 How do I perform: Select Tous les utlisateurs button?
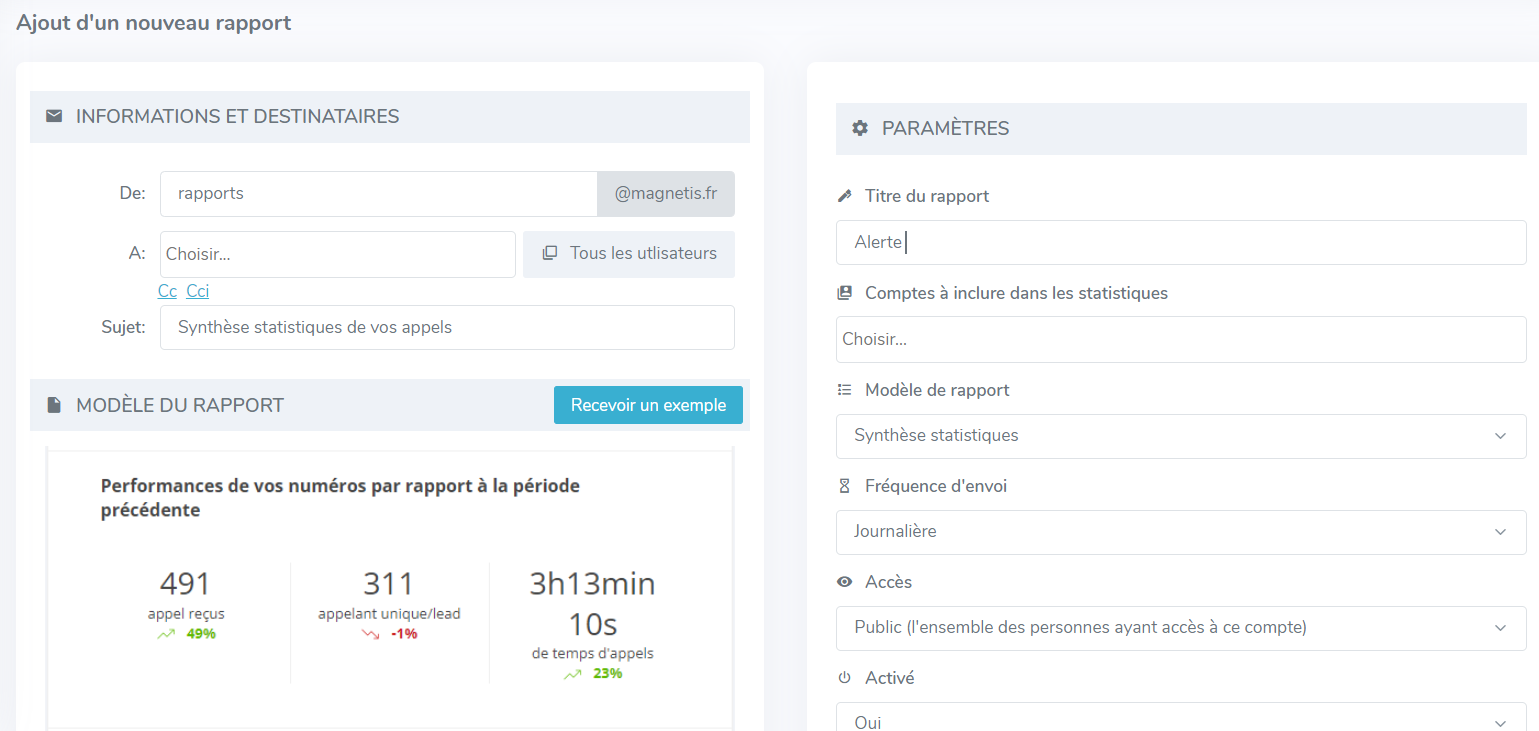(629, 254)
